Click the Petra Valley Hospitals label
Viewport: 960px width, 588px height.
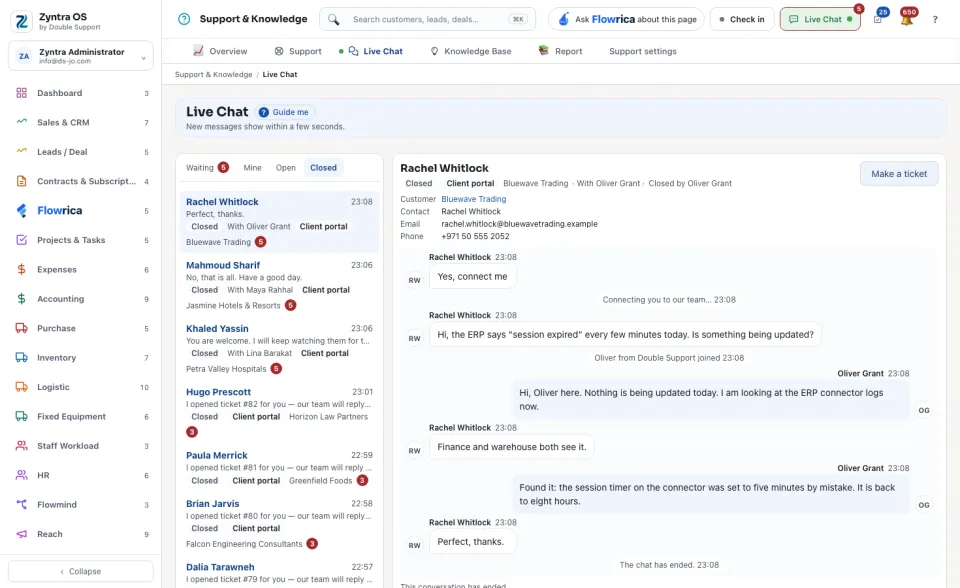coord(226,369)
